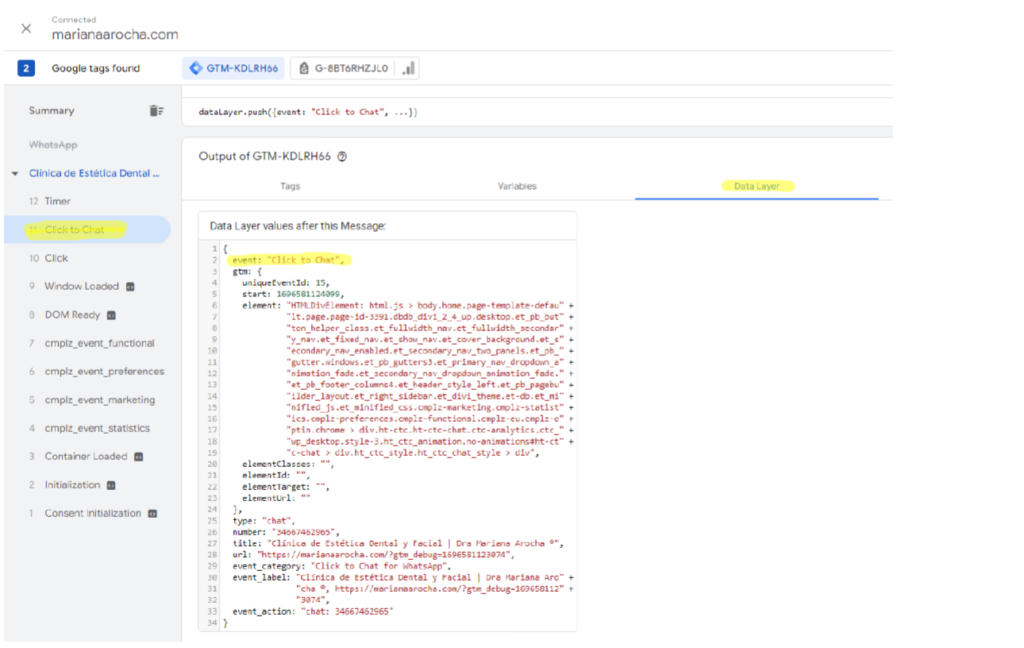Click the API icon beside Consent Initialization
The image size is (1024, 648).
tap(152, 513)
